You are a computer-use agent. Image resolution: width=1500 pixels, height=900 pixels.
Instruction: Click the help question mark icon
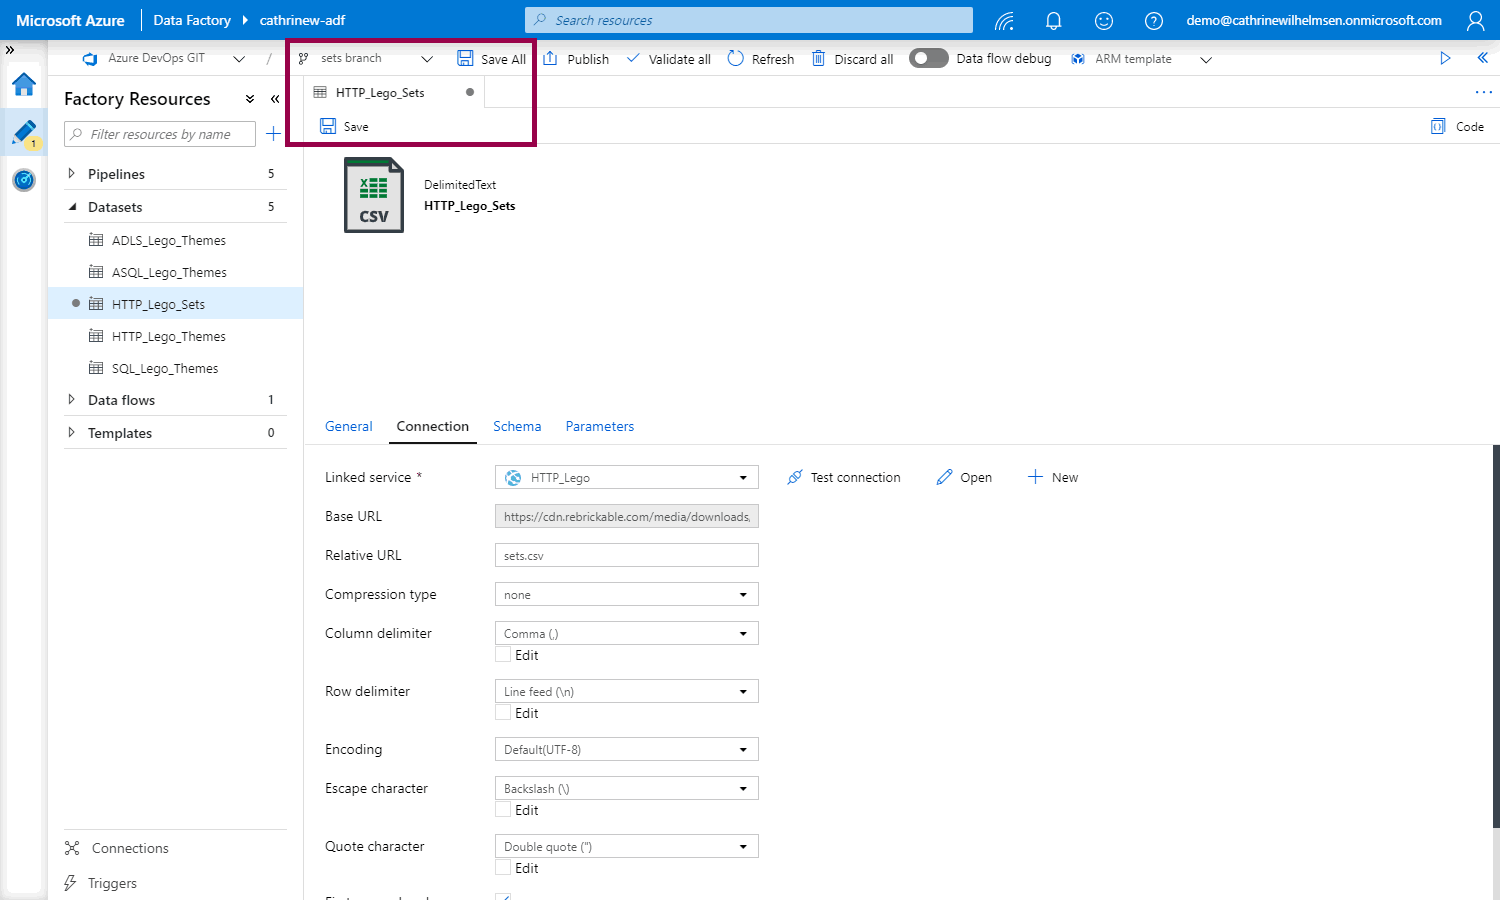coord(1153,20)
